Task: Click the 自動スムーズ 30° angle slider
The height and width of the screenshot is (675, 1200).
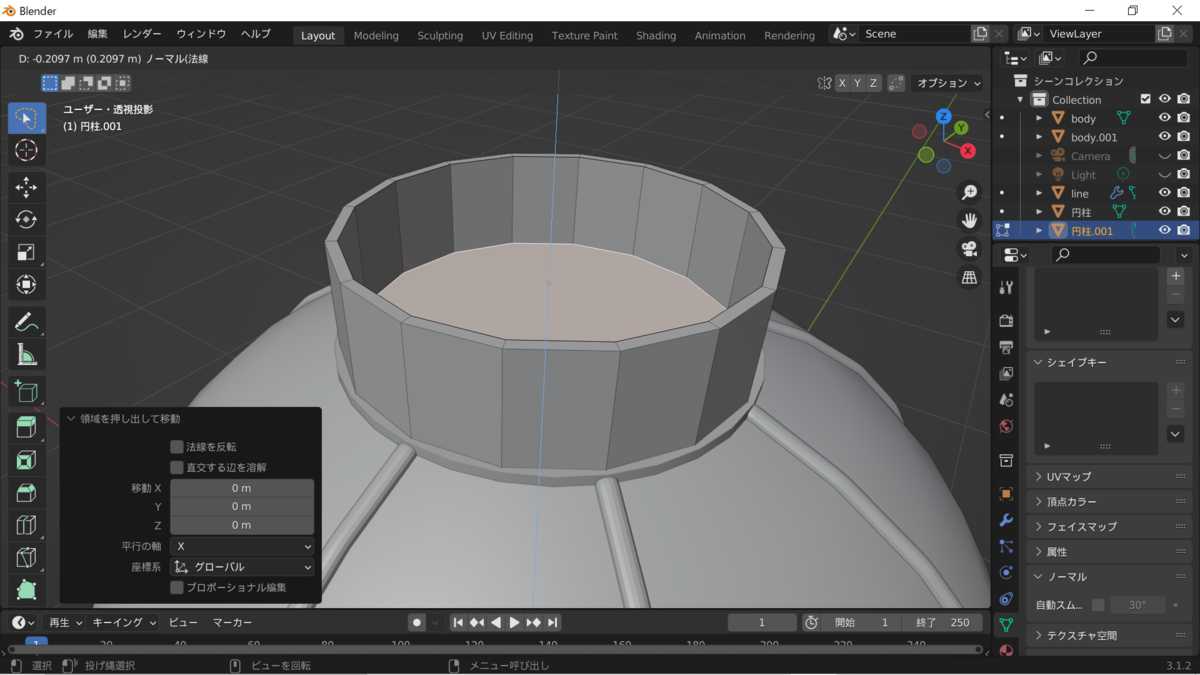Action: [x=1138, y=605]
